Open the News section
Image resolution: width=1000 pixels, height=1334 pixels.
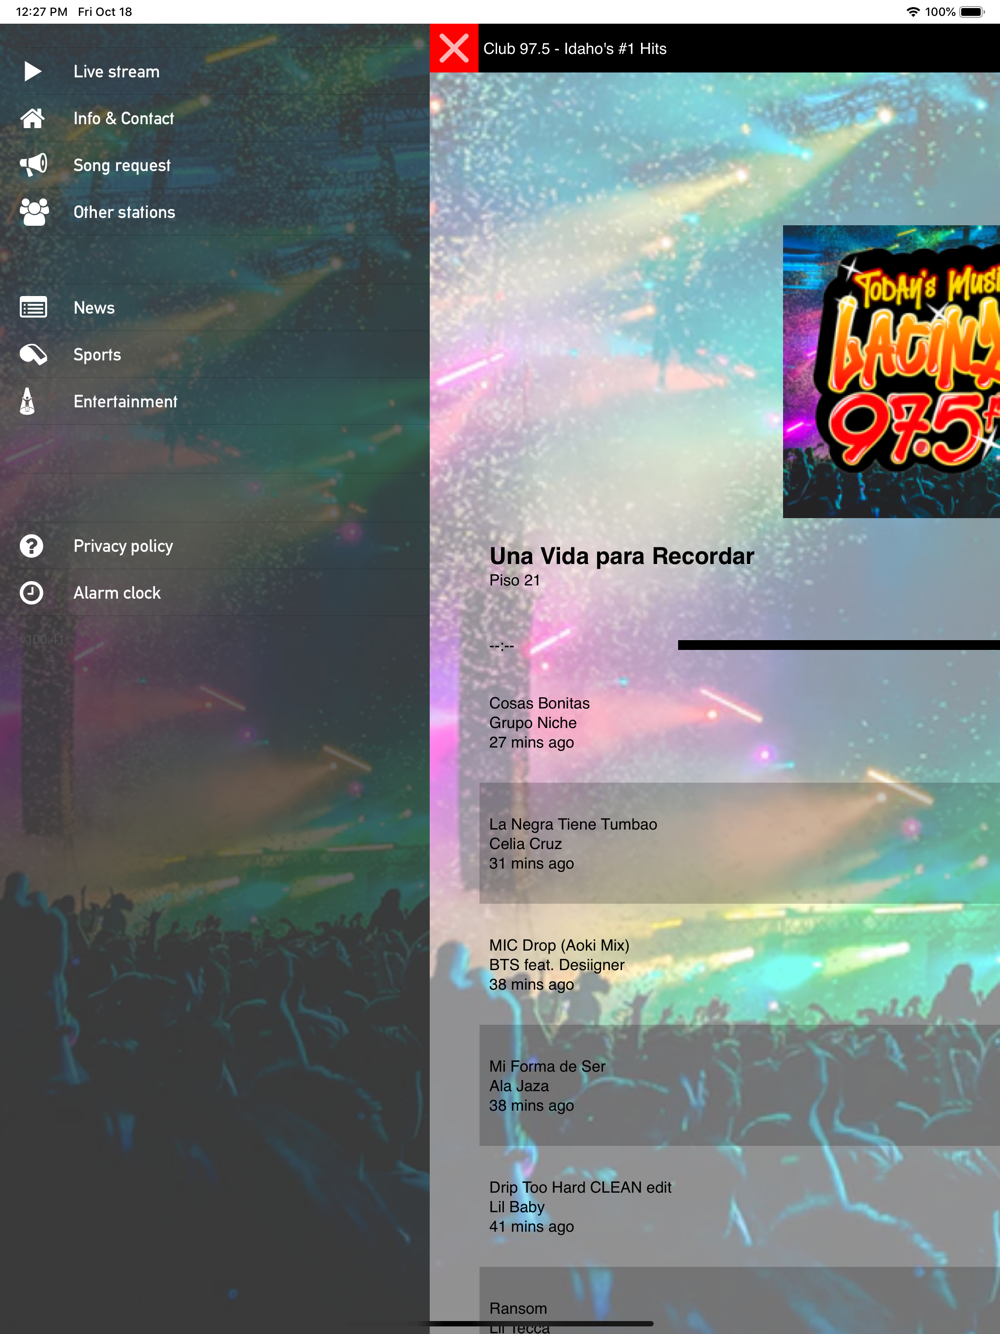pyautogui.click(x=215, y=308)
